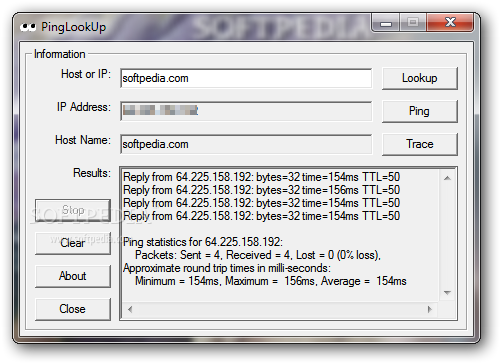Click the grayed Stop button

pos(73,210)
